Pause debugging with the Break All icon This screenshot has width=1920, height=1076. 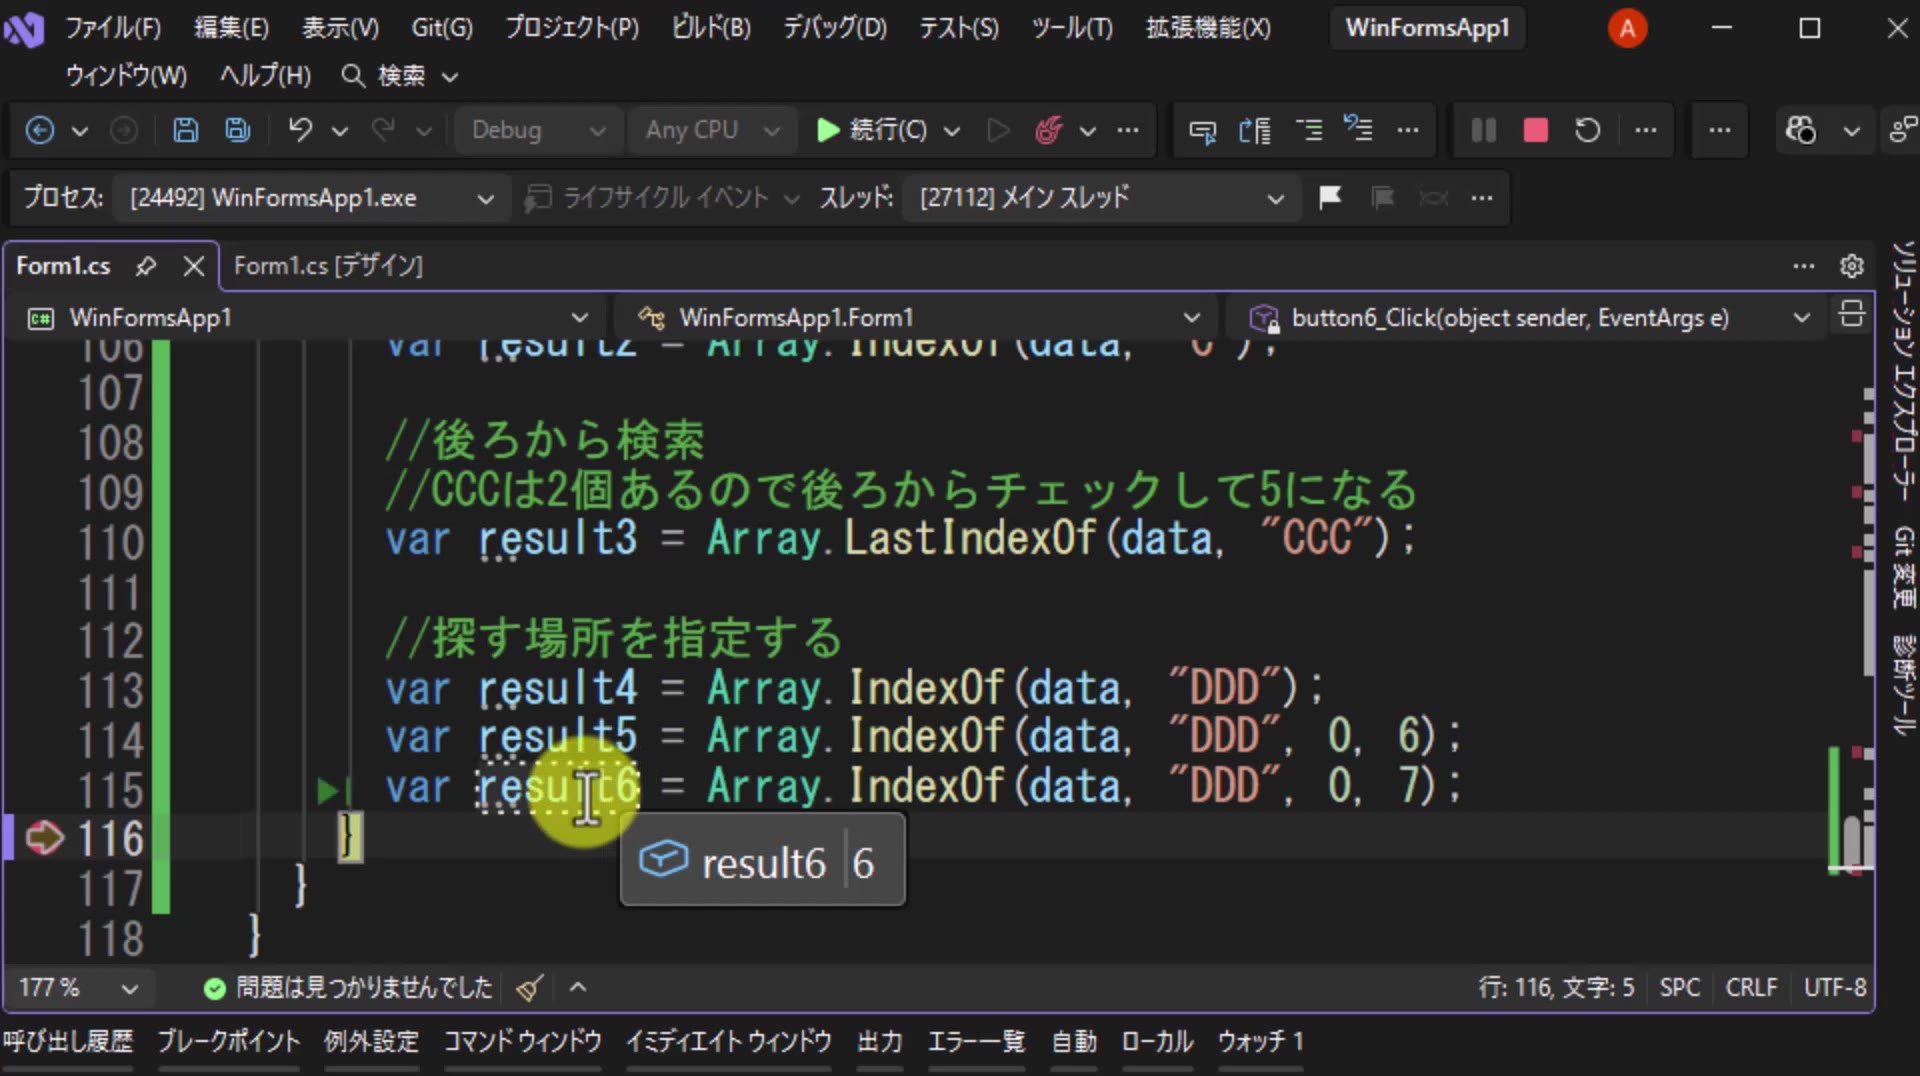point(1484,130)
